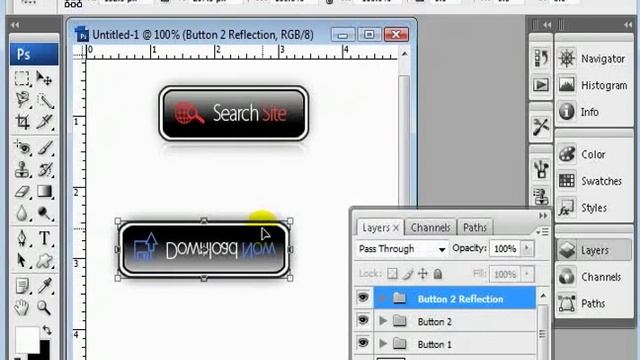Viewport: 640px width, 360px height.
Task: Collapse the toolbox with double arrows
Action: [15, 25]
